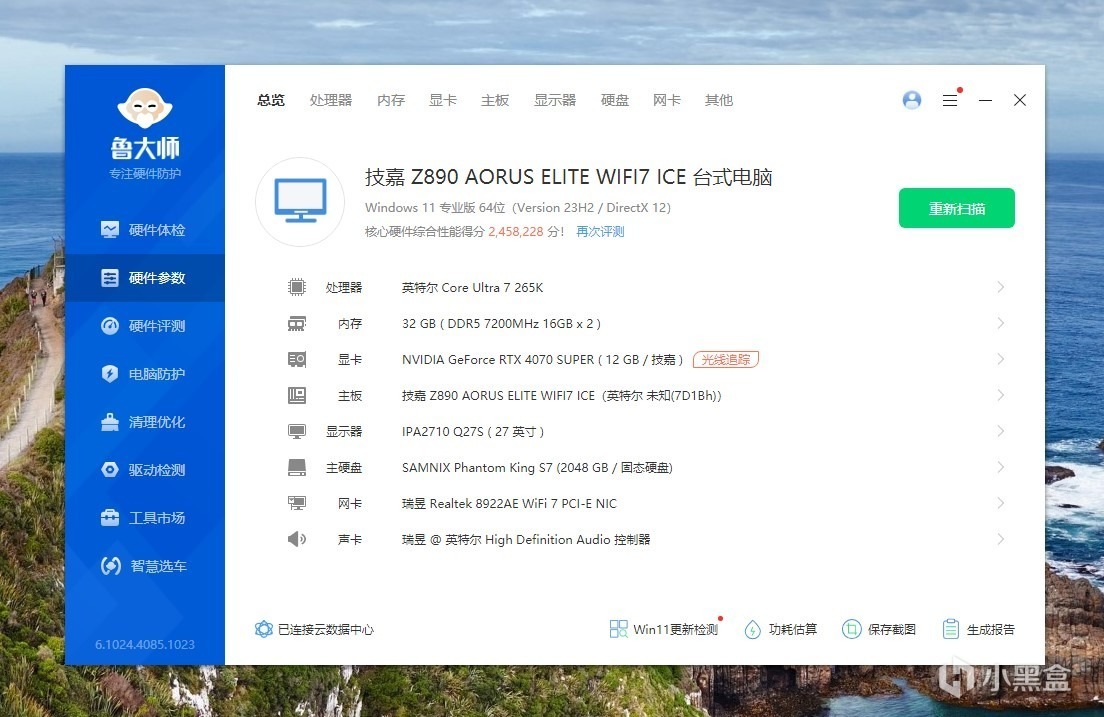Open the 硬件体检 sidebar icon

(110, 230)
